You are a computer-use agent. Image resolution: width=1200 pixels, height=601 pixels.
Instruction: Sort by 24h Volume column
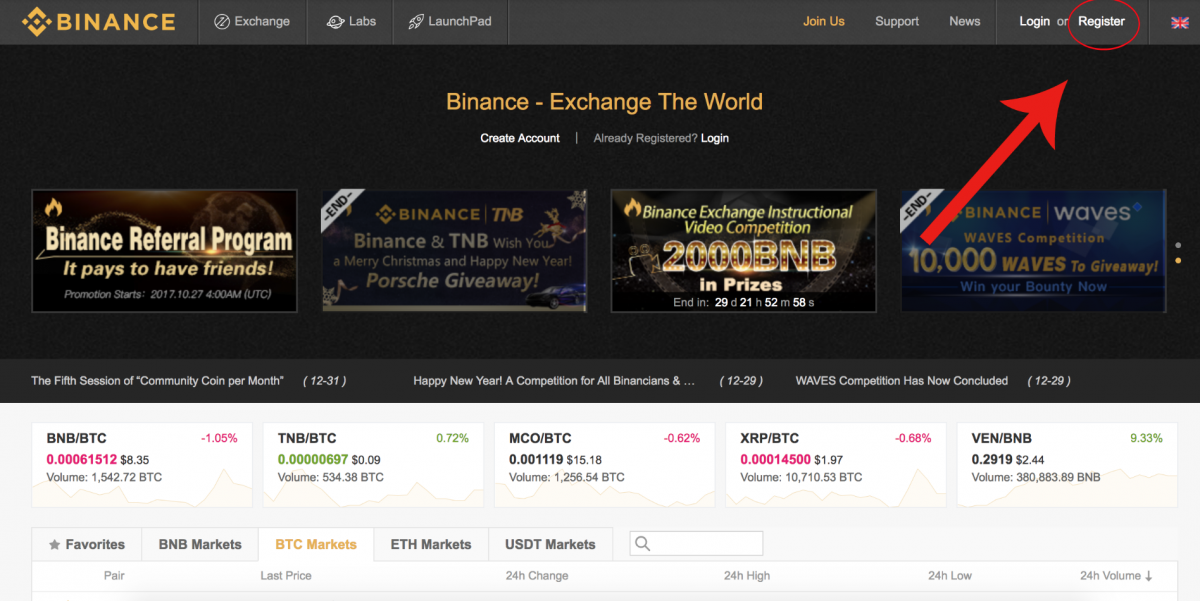point(1116,576)
